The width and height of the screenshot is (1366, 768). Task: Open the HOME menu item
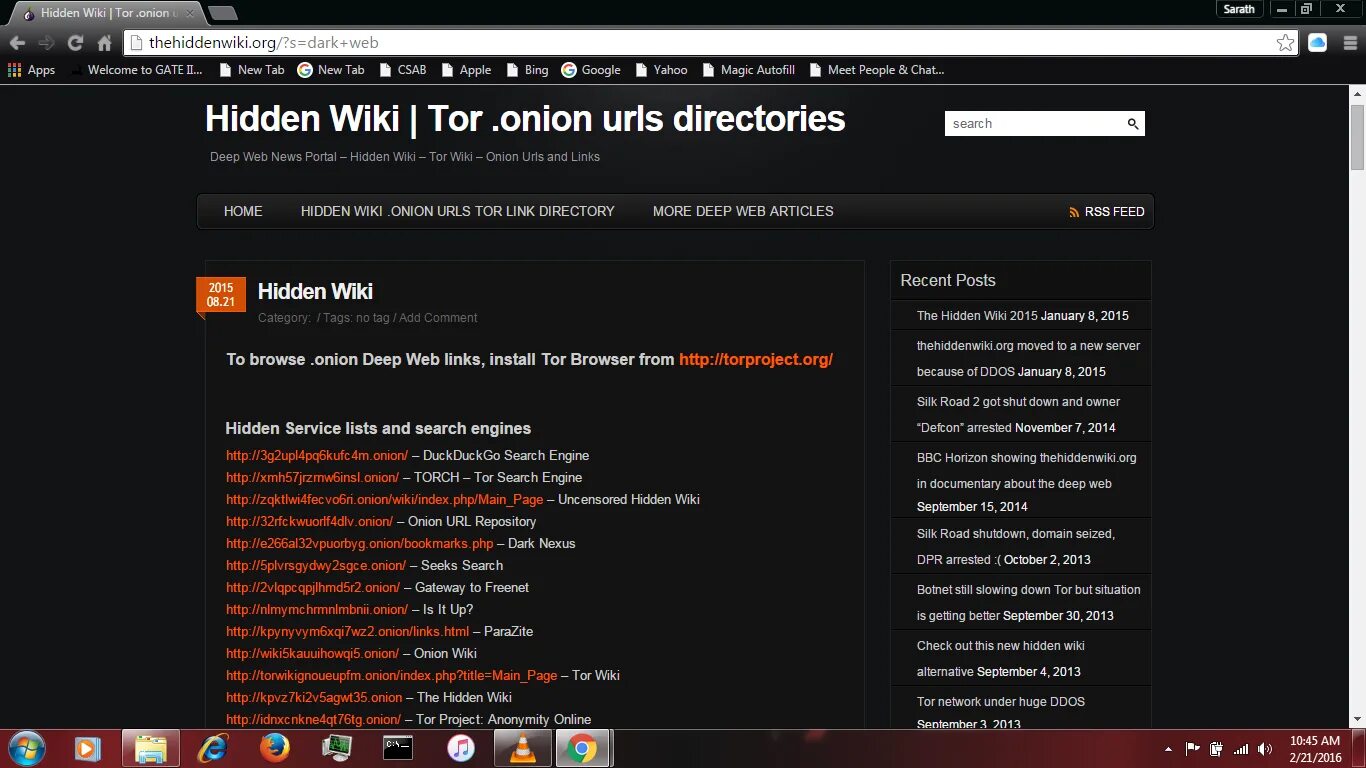243,211
